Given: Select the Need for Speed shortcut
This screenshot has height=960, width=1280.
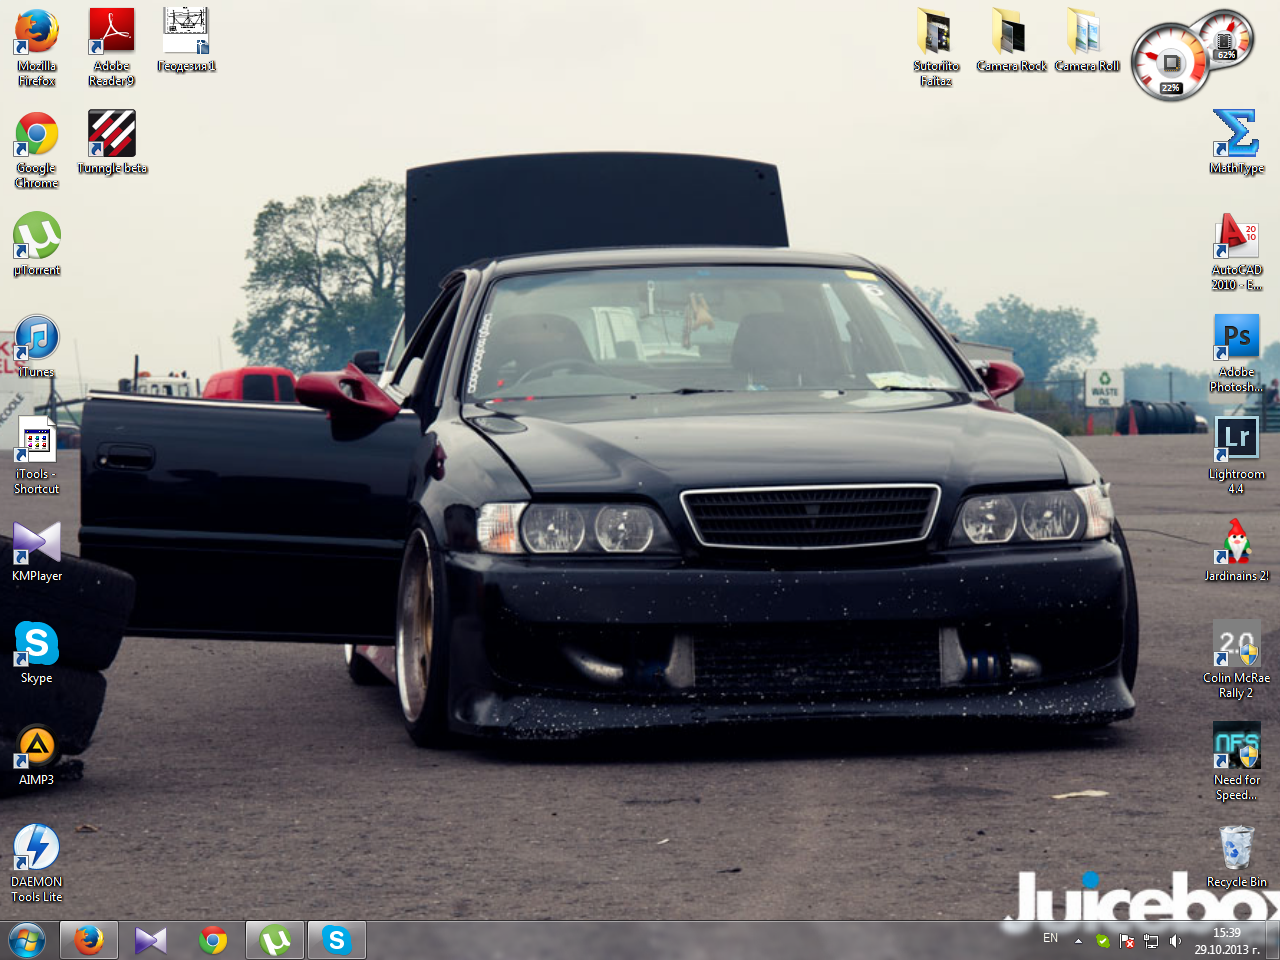Looking at the screenshot, I should pyautogui.click(x=1237, y=762).
